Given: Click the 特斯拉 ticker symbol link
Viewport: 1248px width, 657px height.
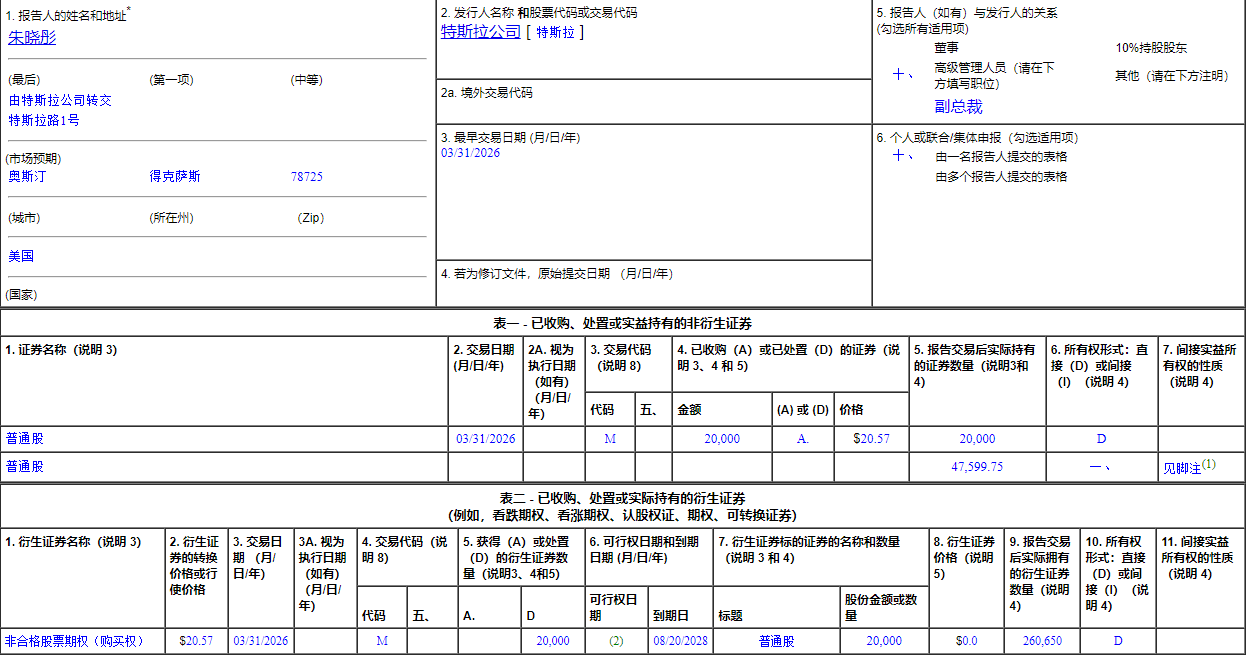Looking at the screenshot, I should tap(555, 32).
